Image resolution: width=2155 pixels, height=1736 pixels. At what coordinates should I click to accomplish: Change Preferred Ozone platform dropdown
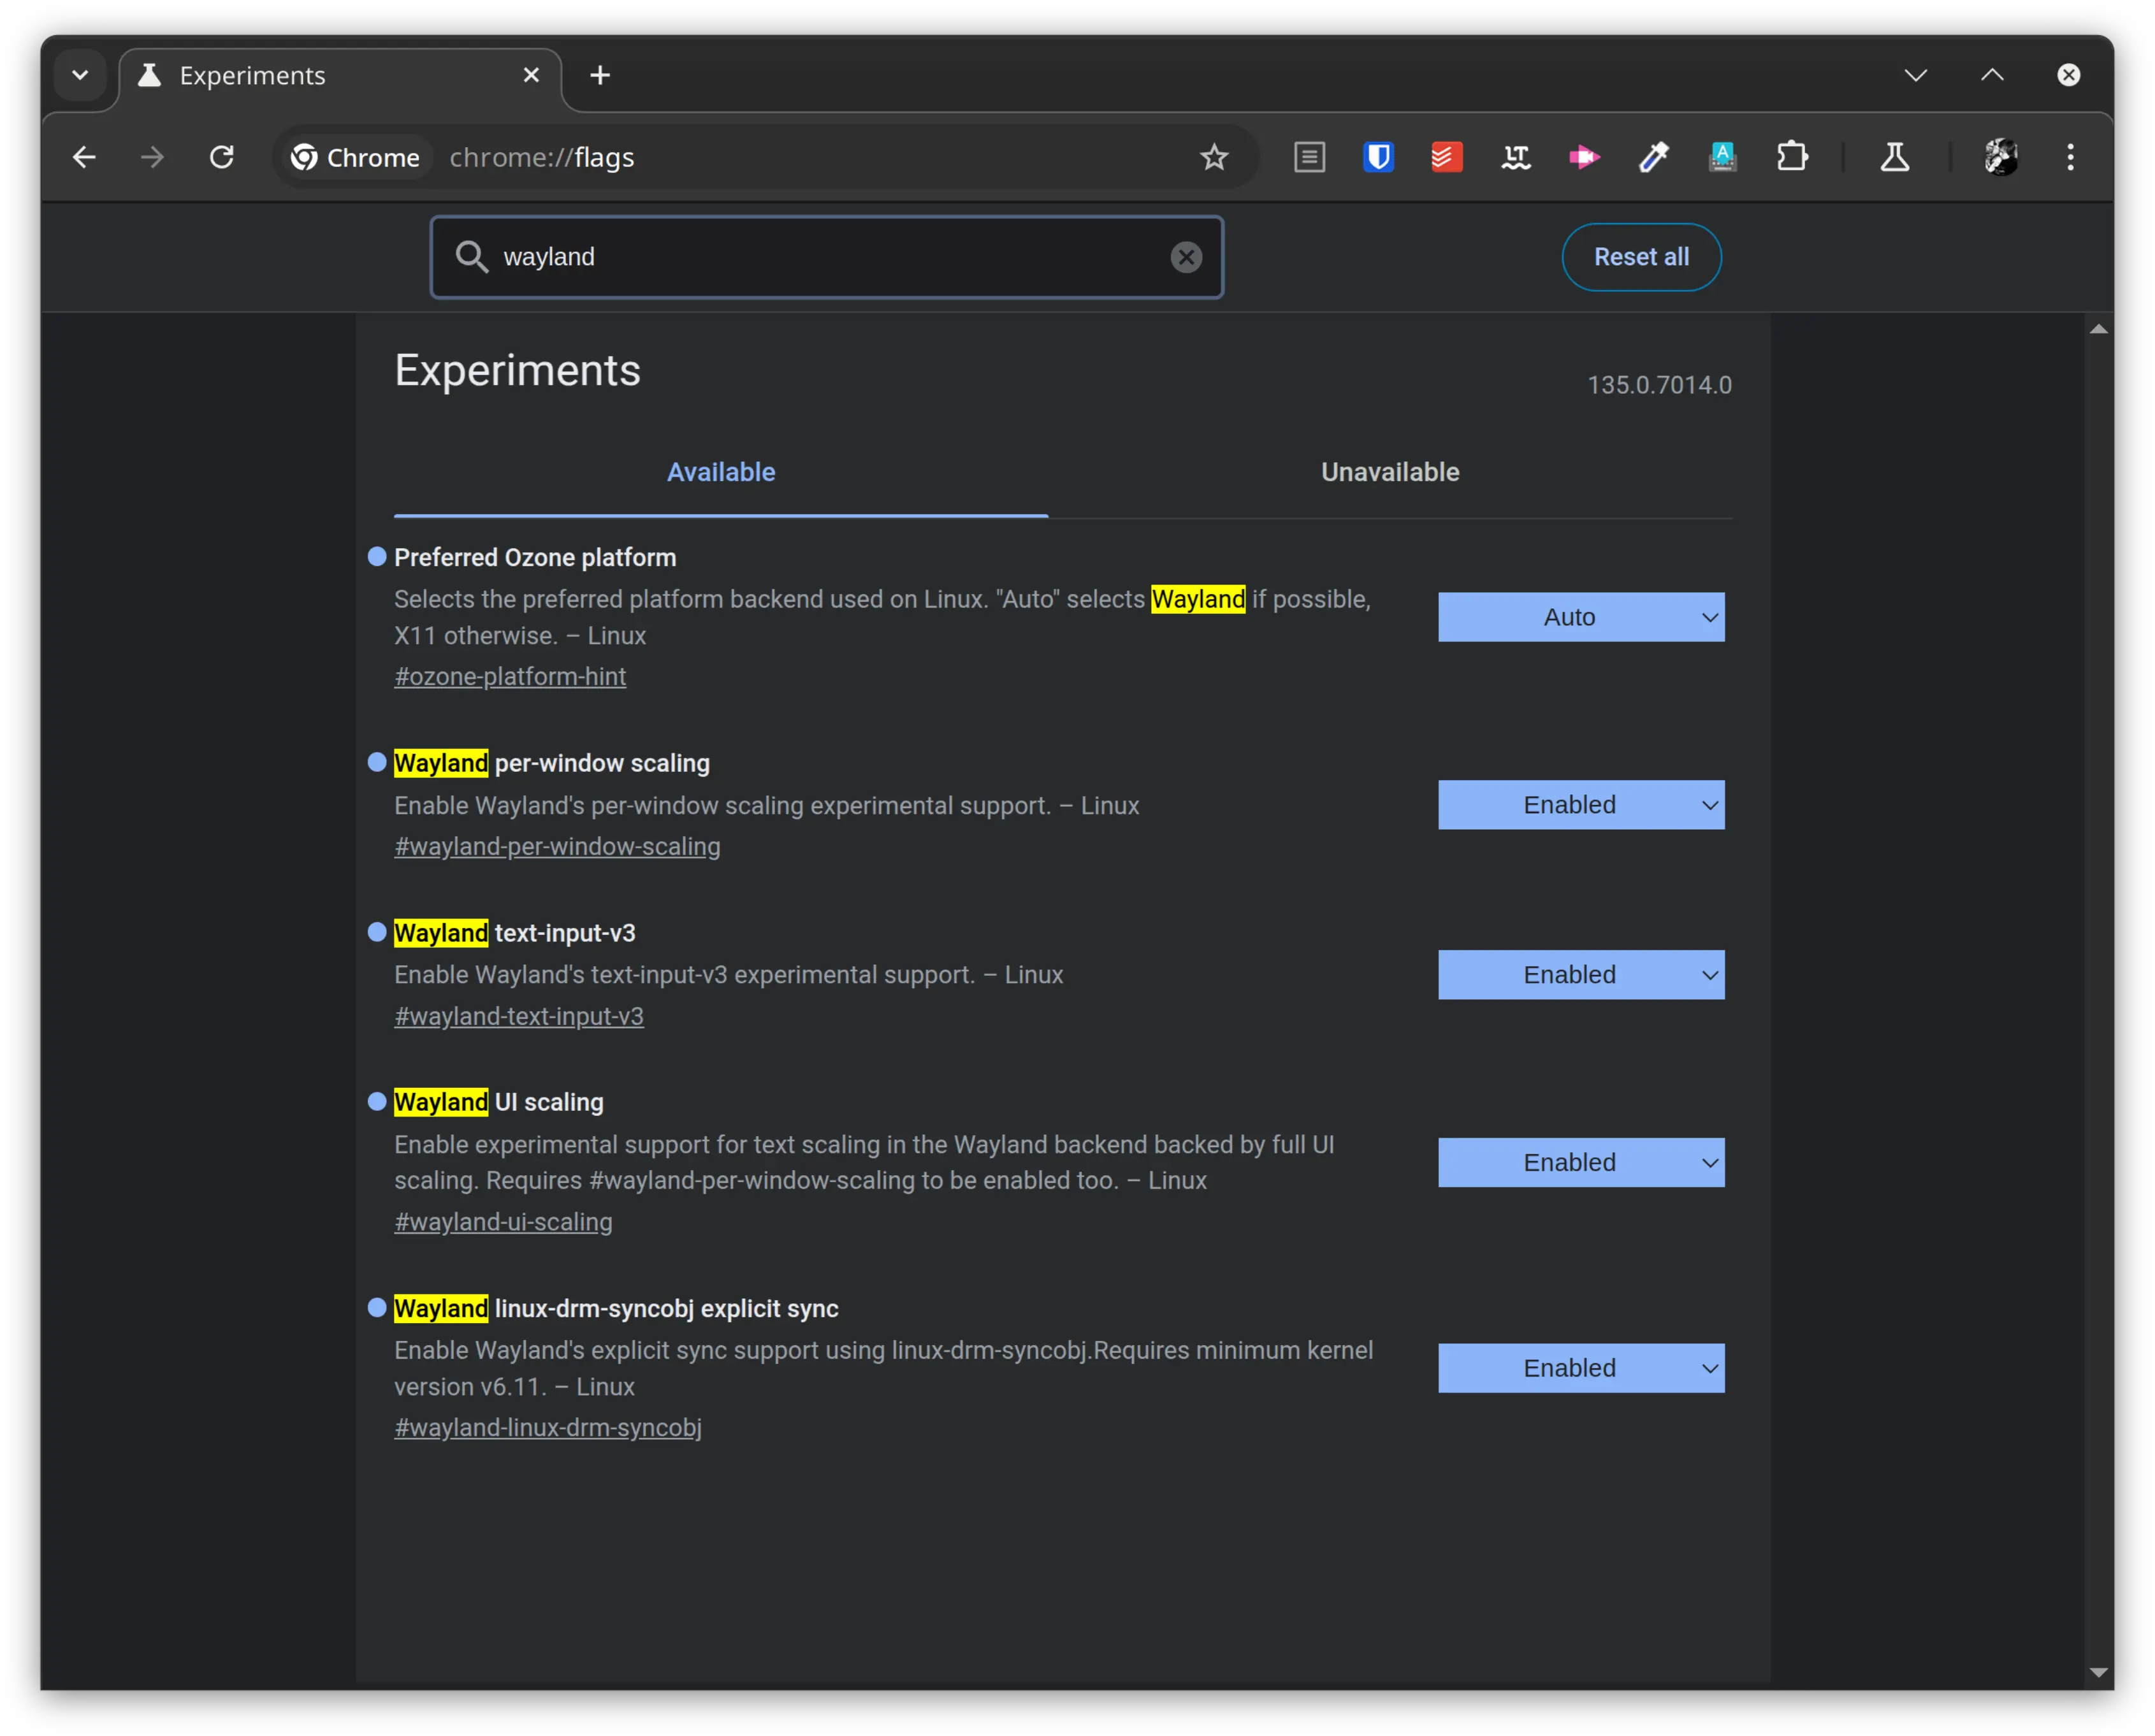tap(1583, 616)
